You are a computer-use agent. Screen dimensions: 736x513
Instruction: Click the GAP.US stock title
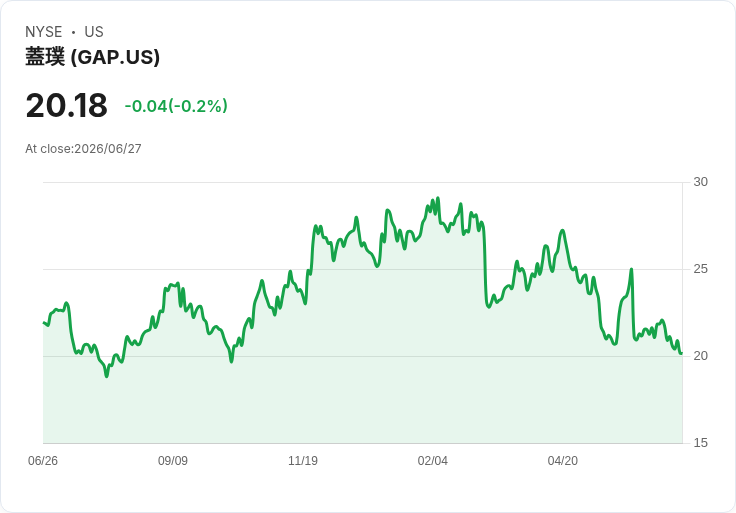point(92,57)
